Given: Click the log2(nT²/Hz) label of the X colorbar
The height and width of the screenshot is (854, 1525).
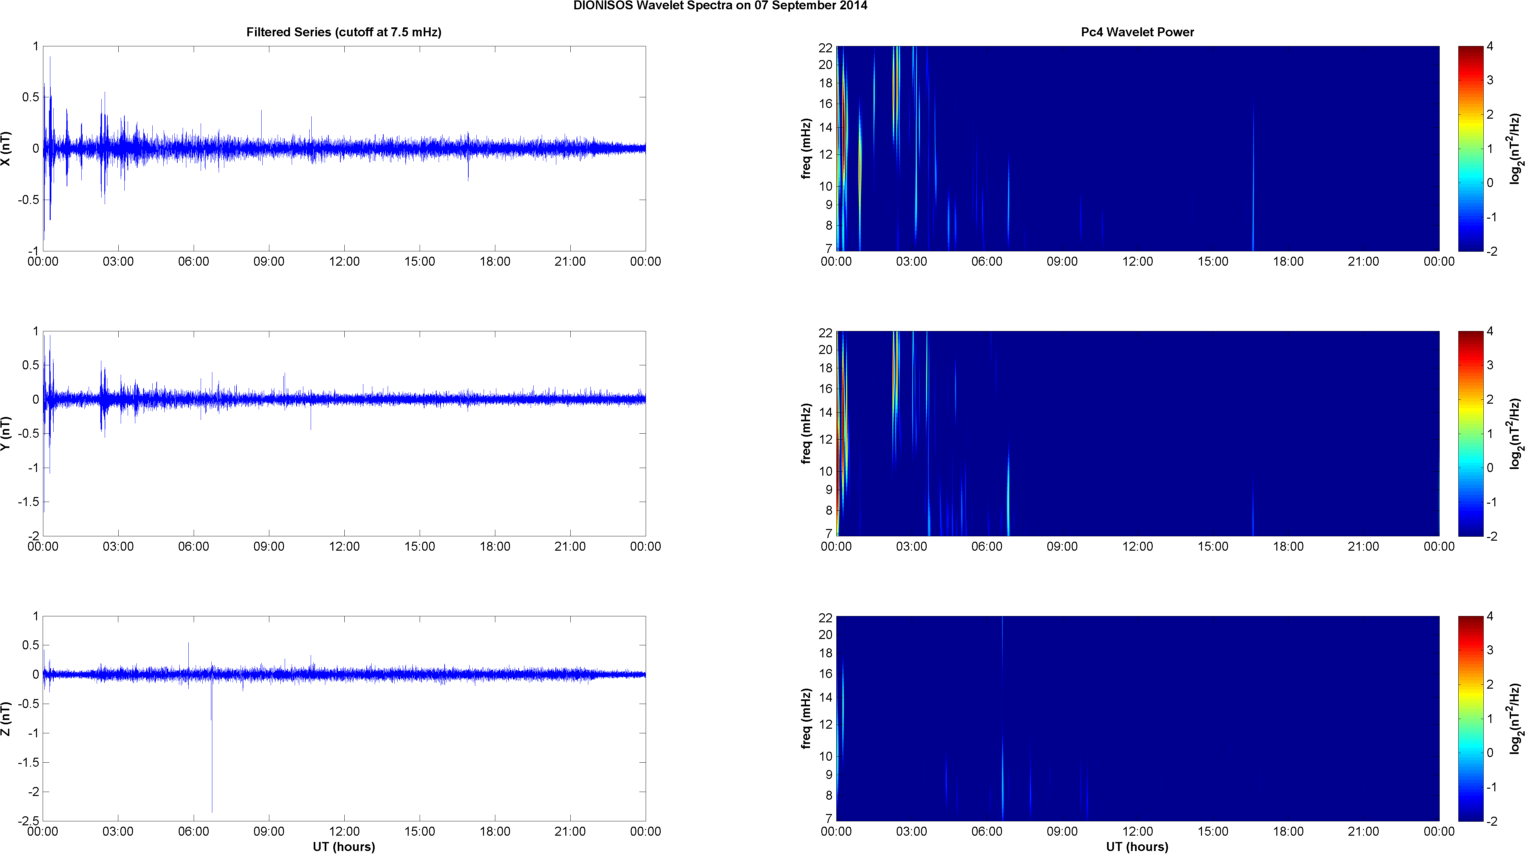Looking at the screenshot, I should [x=1516, y=149].
